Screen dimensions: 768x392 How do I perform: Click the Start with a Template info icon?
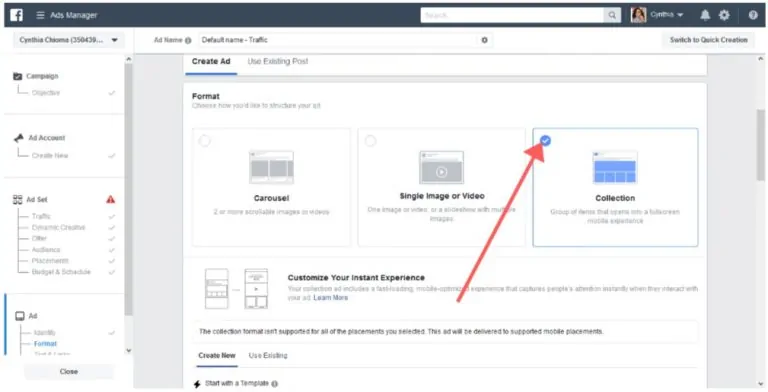(x=274, y=384)
